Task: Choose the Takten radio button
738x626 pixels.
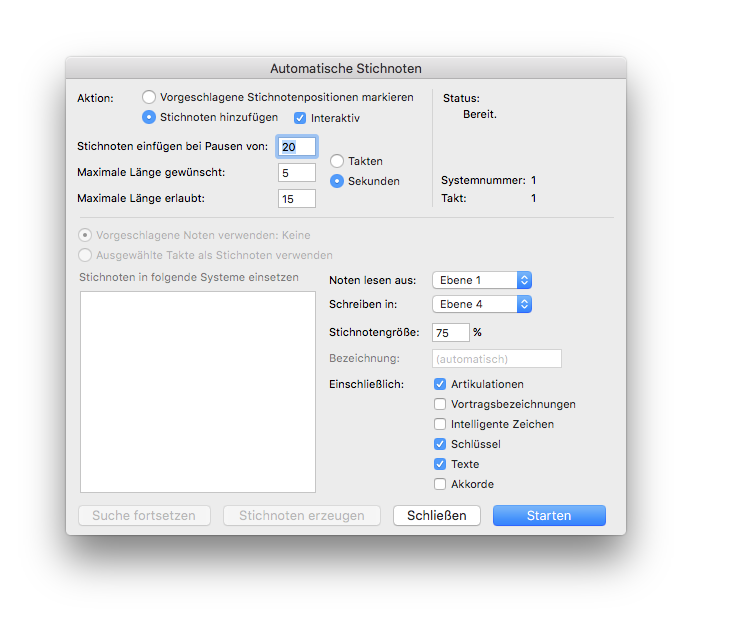Action: point(337,161)
